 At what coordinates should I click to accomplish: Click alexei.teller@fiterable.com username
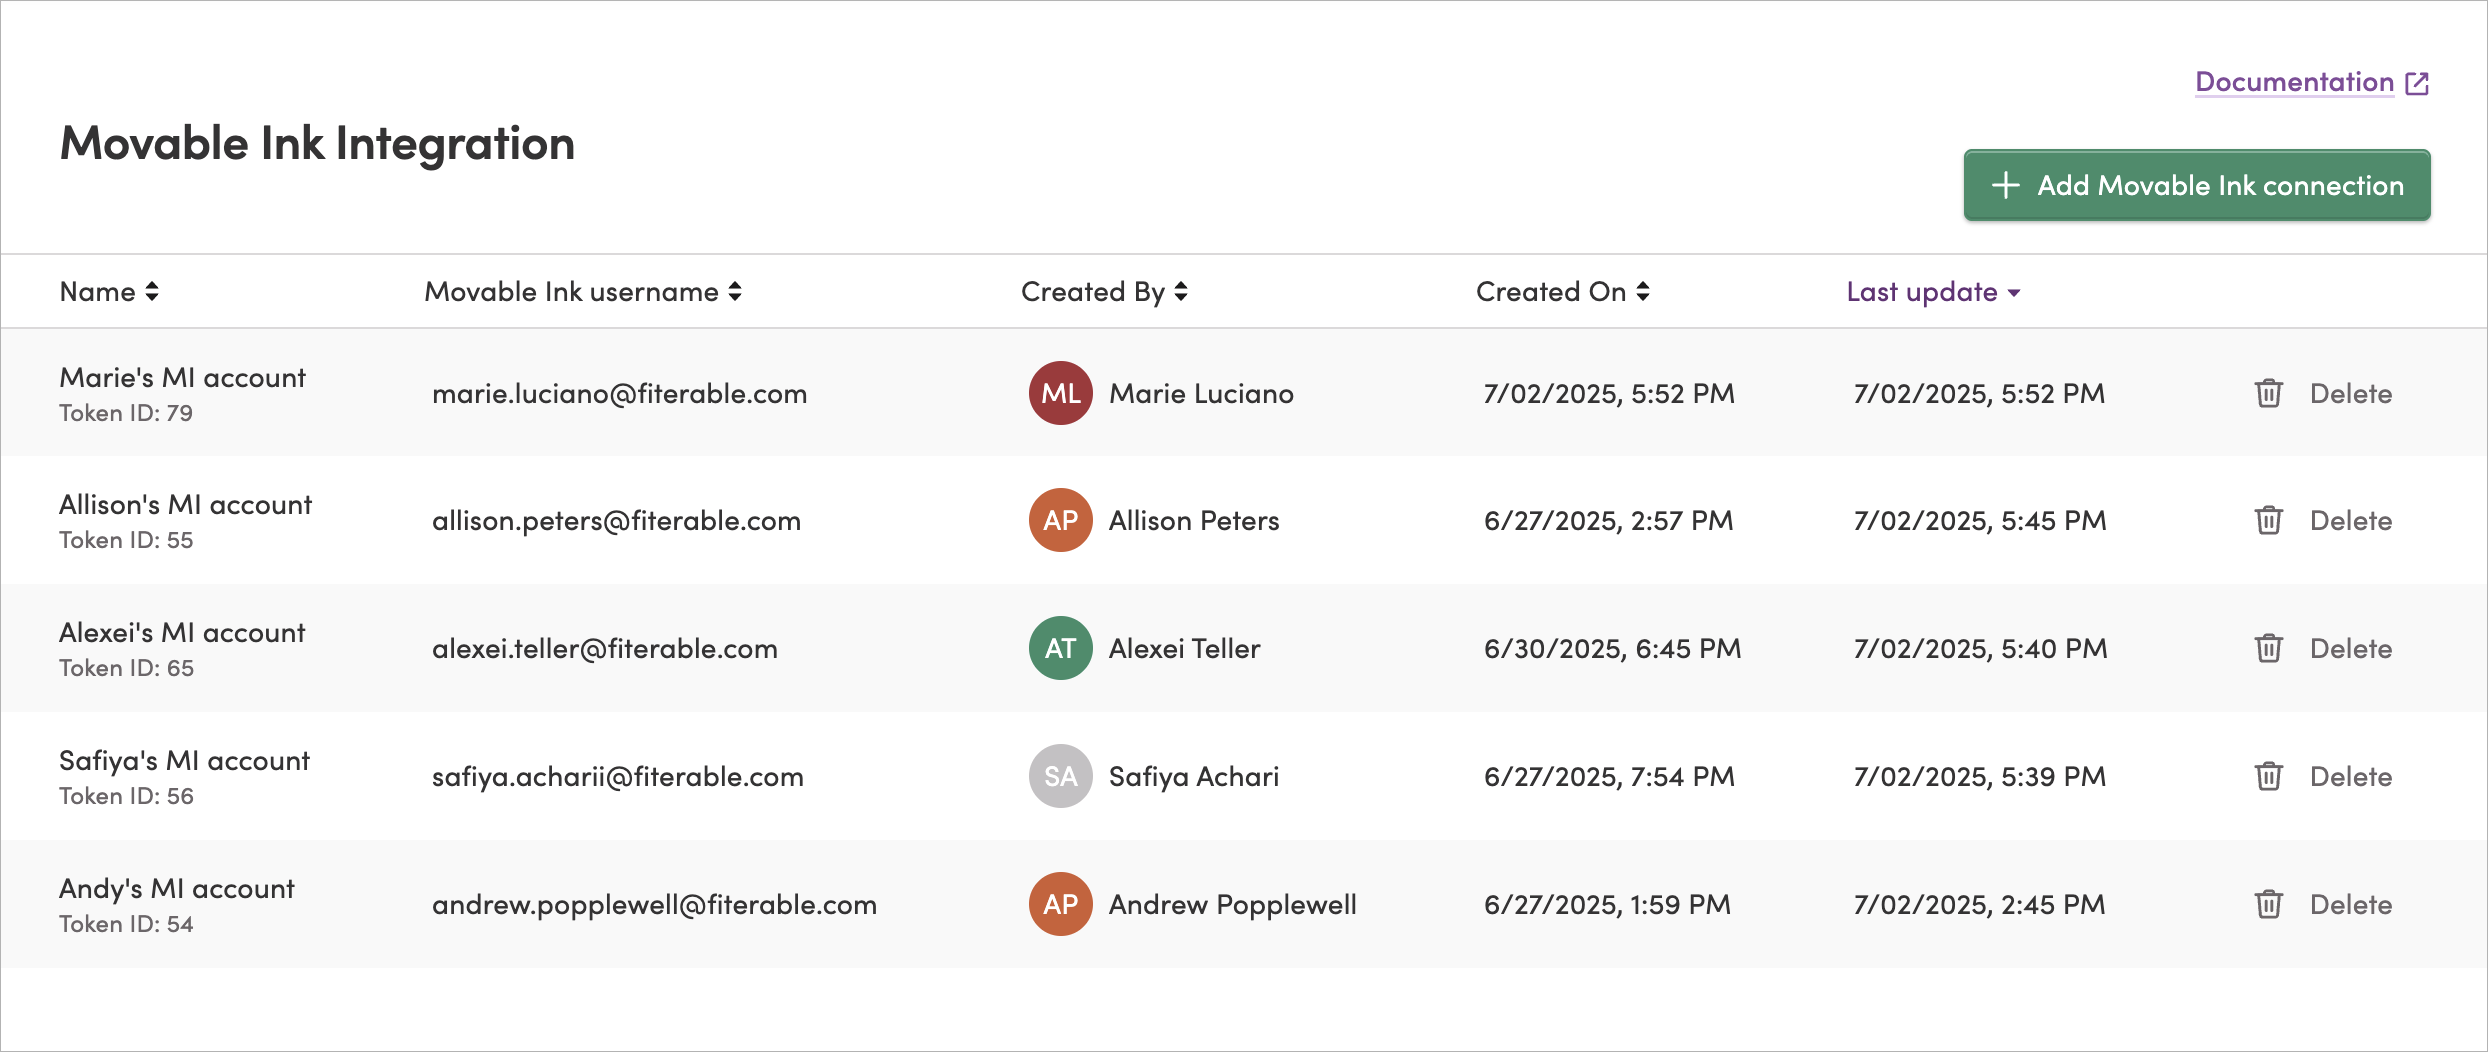(x=604, y=648)
